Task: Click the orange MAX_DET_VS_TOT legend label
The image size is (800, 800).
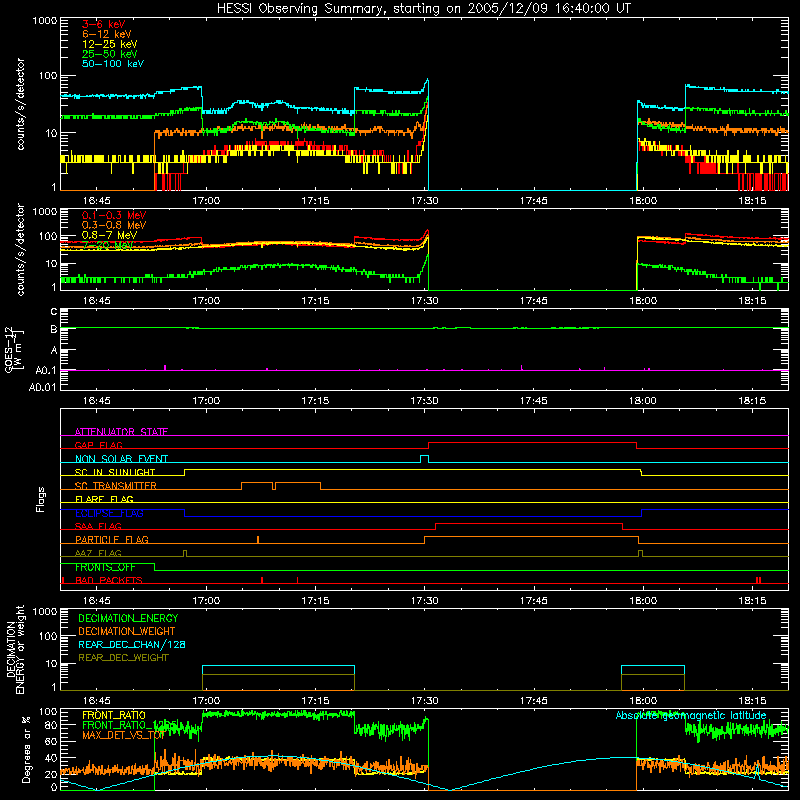Action: 123,735
